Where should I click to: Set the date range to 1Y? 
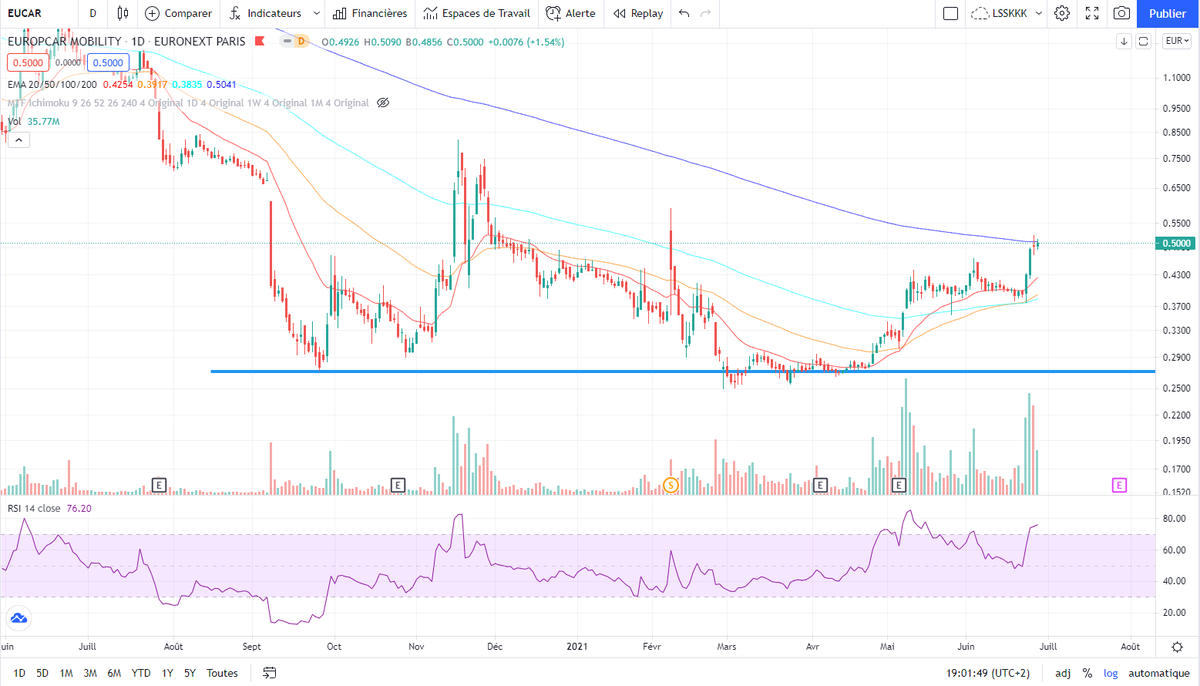pyautogui.click(x=166, y=673)
